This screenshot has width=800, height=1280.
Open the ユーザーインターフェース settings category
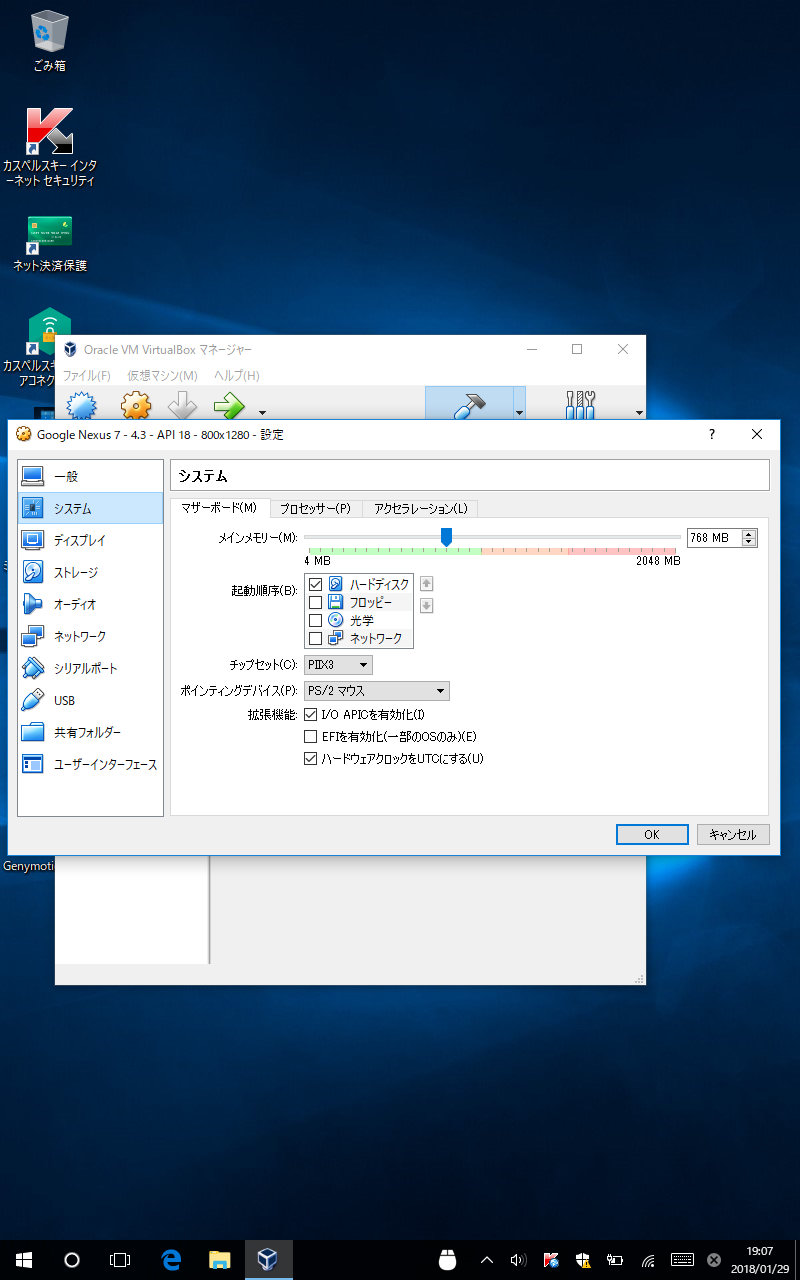click(x=91, y=764)
